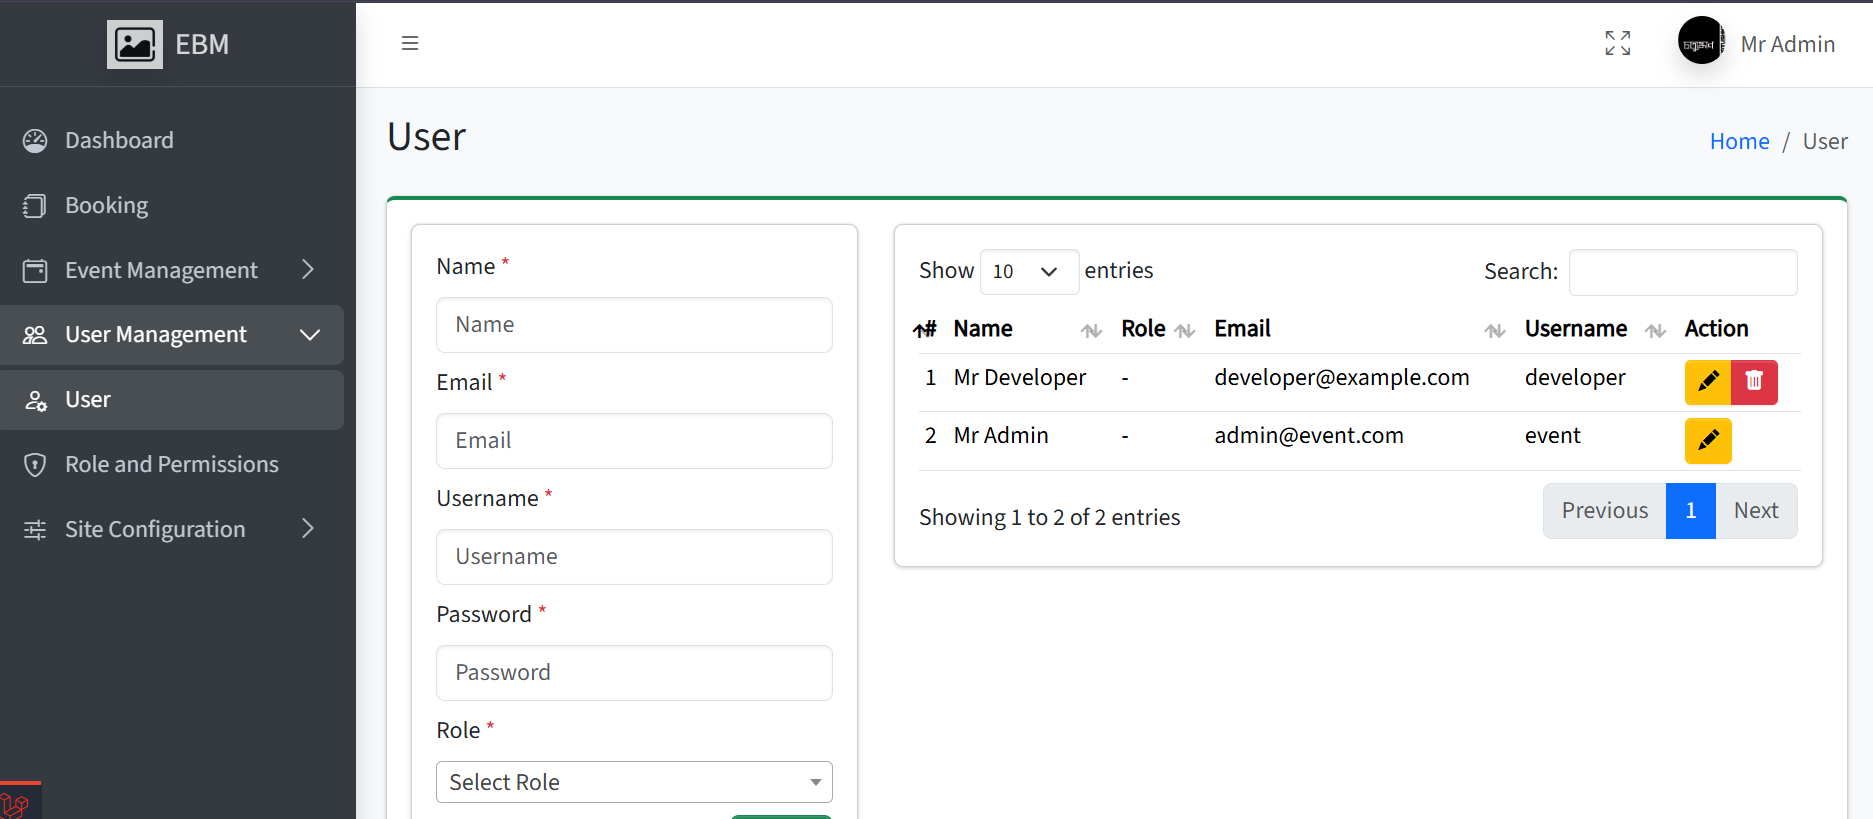Delete the Mr Developer user
1873x819 pixels.
pos(1754,382)
